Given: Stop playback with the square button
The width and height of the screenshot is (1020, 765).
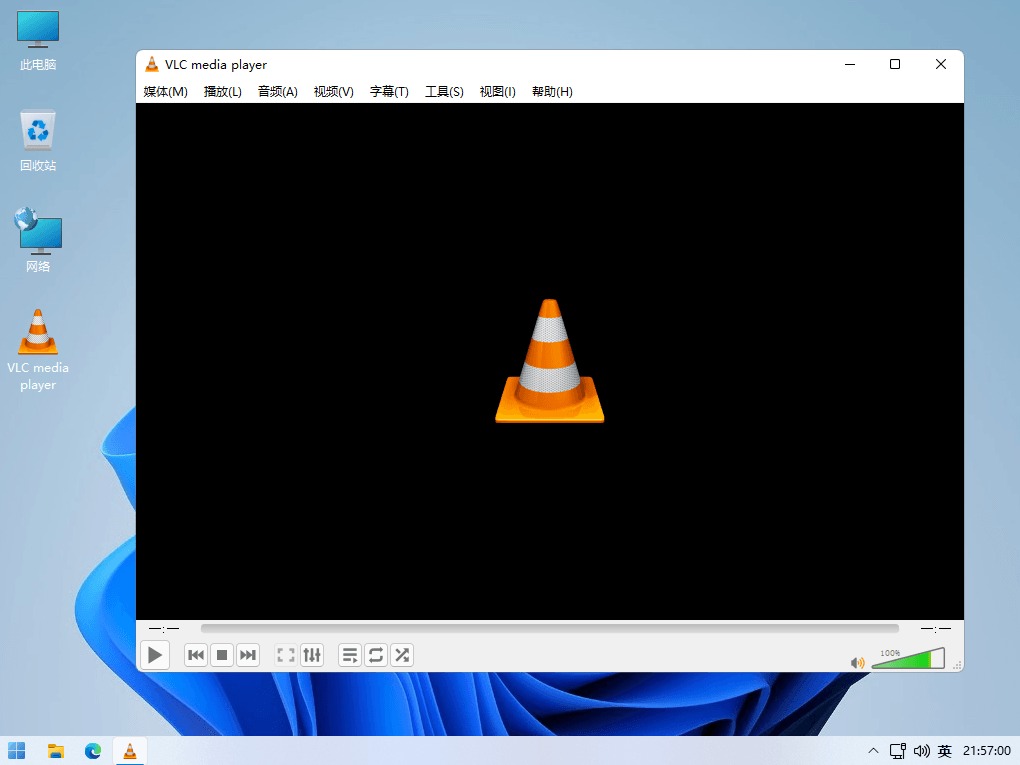Looking at the screenshot, I should pyautogui.click(x=222, y=655).
